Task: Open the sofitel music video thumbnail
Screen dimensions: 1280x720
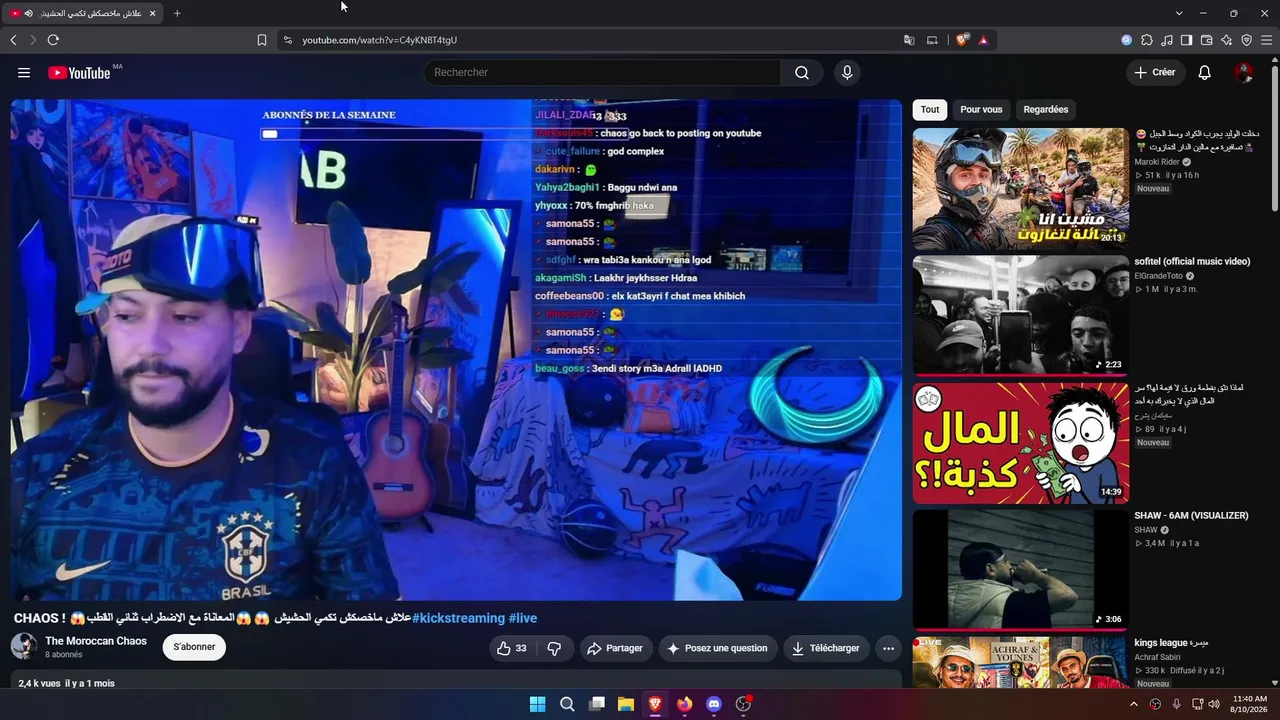Action: click(1020, 316)
